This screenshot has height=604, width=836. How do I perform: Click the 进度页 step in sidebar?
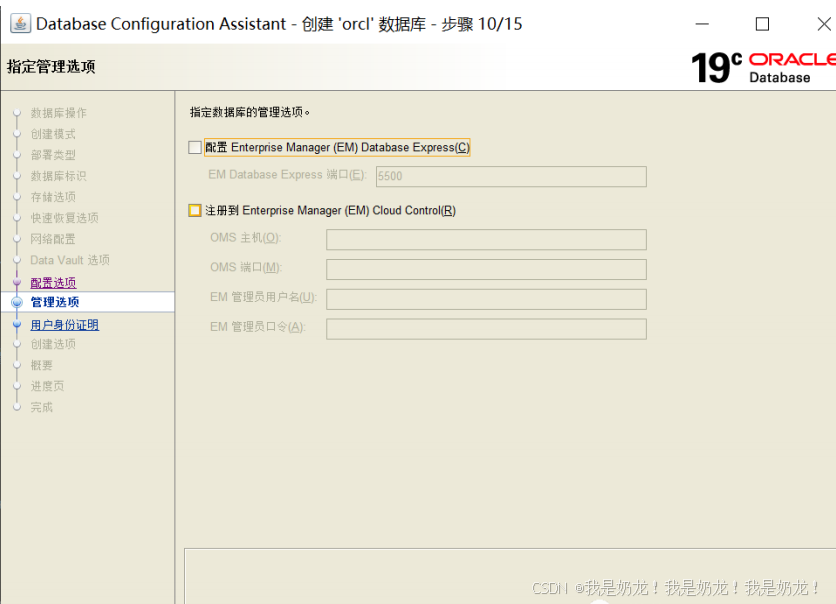click(x=47, y=386)
